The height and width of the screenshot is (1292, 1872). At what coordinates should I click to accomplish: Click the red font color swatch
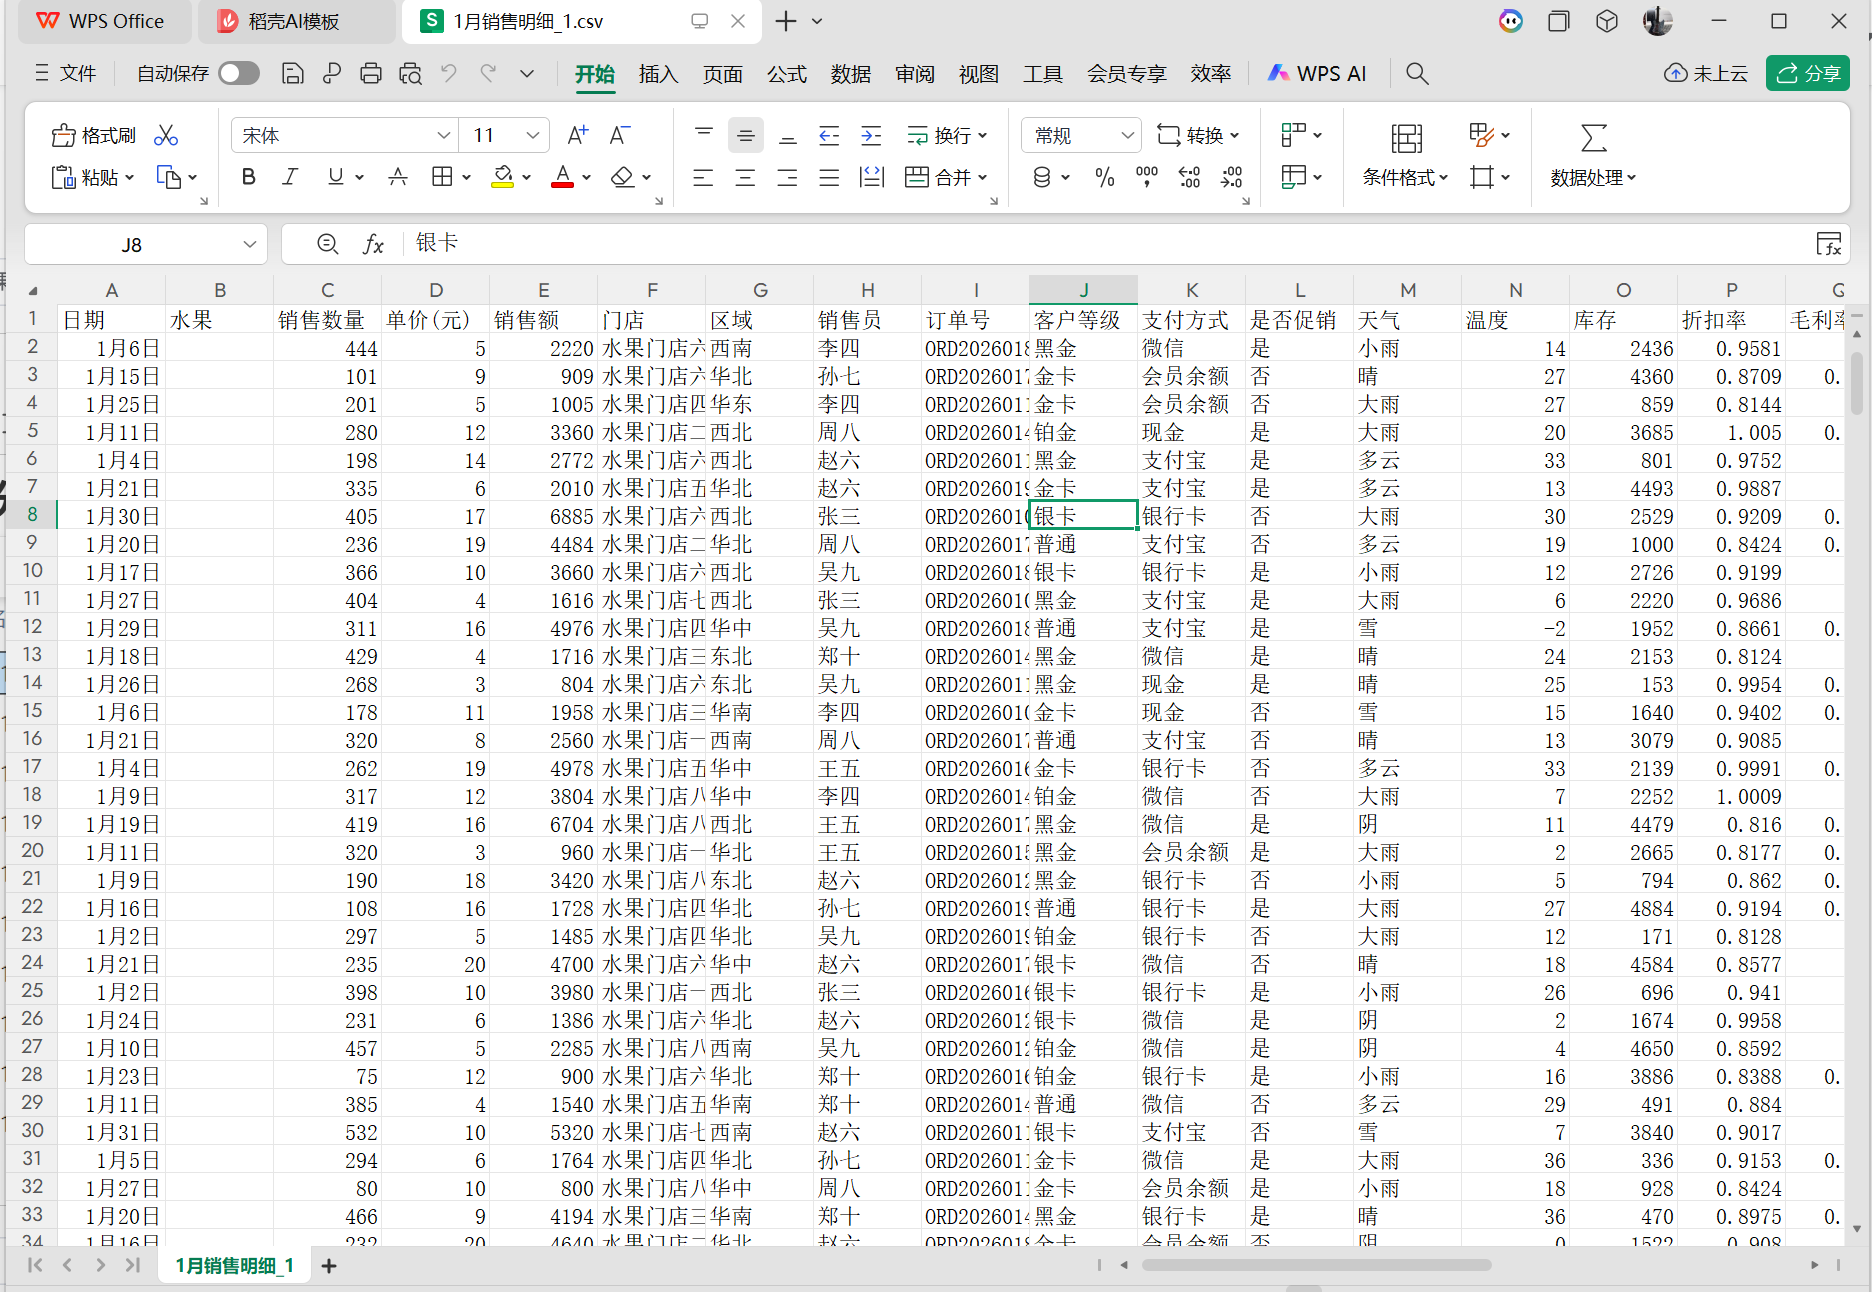tap(562, 177)
